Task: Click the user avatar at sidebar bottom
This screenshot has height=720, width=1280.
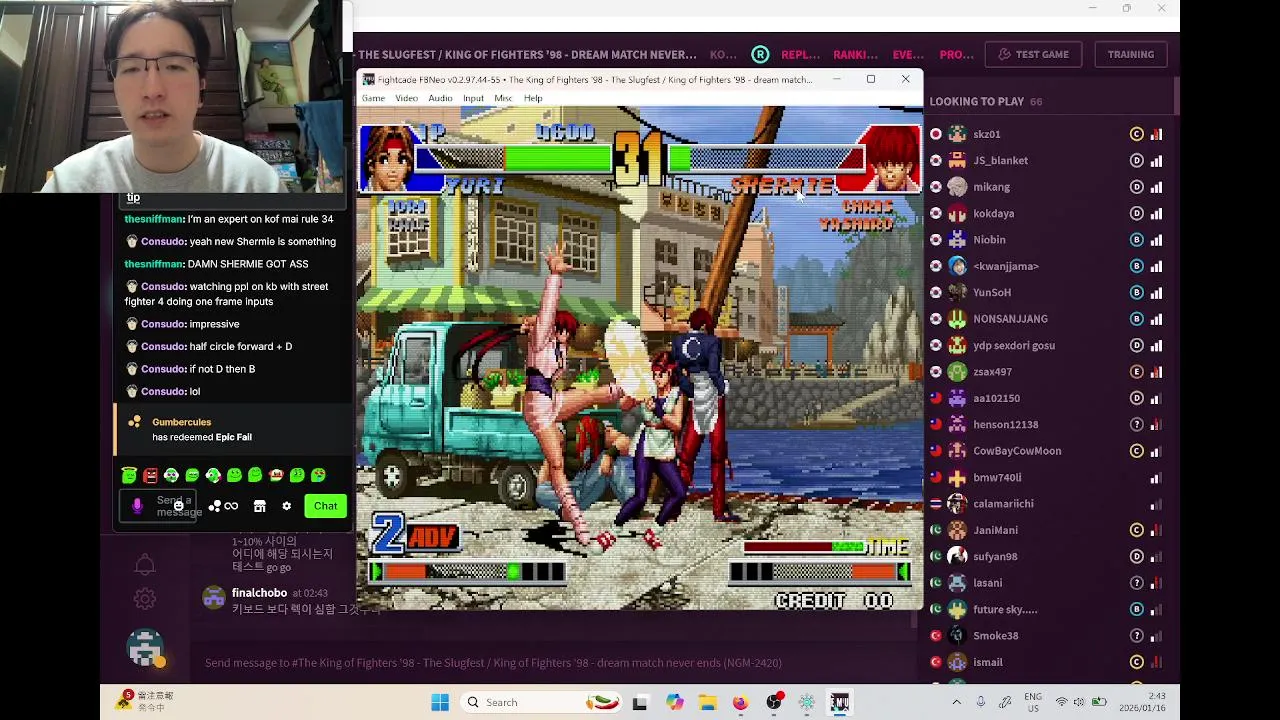Action: [x=145, y=648]
